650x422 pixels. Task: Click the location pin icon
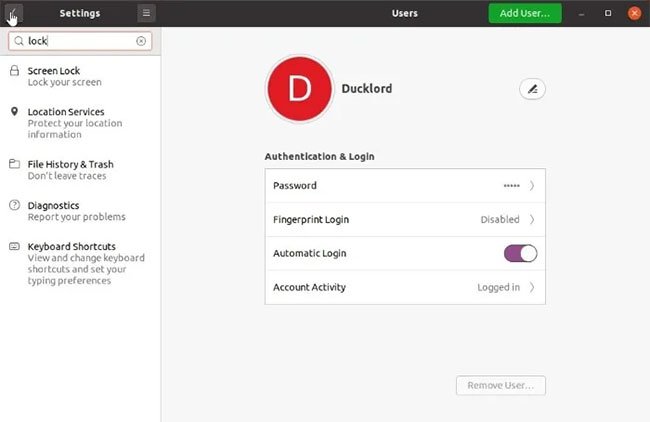pos(15,112)
